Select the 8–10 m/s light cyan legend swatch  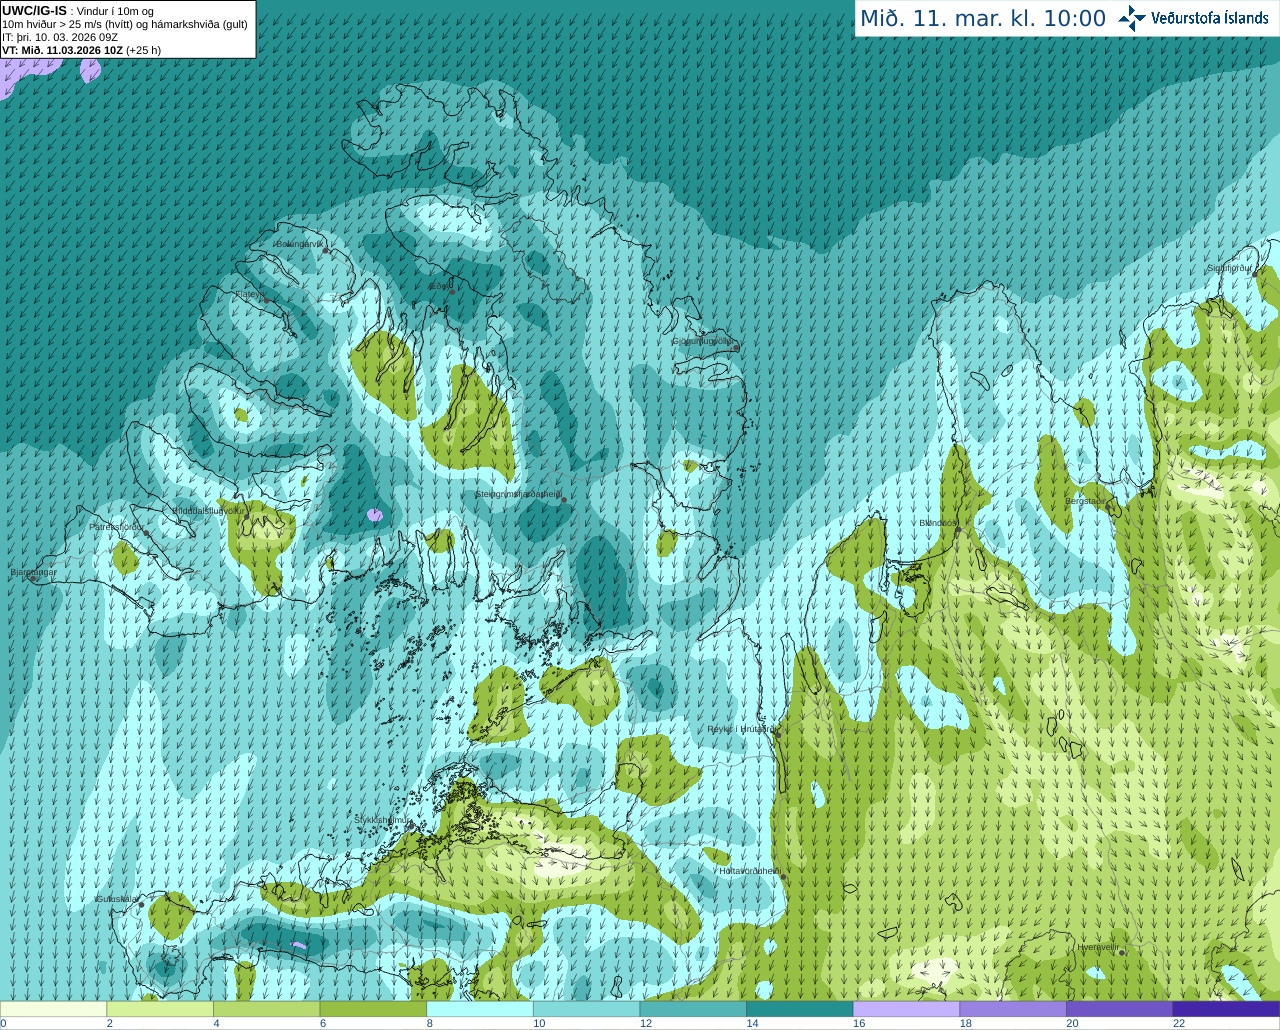tap(480, 1009)
